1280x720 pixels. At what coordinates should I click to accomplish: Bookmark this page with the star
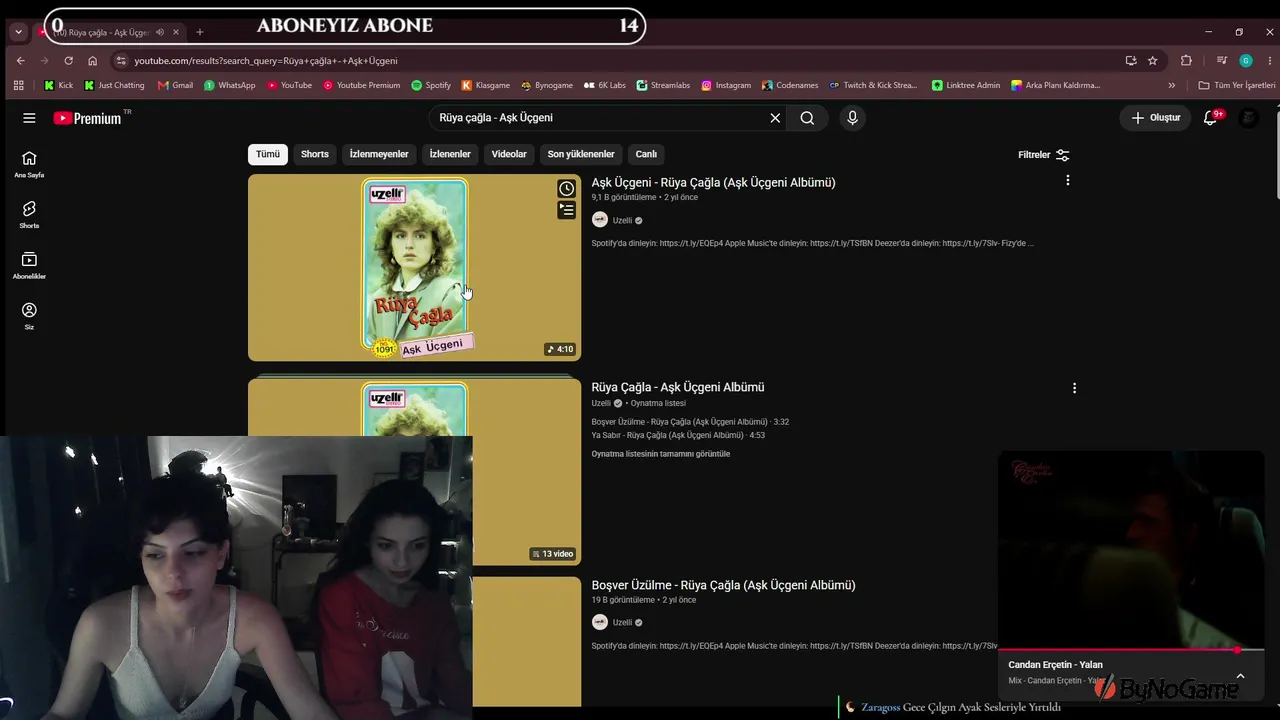(x=1153, y=60)
